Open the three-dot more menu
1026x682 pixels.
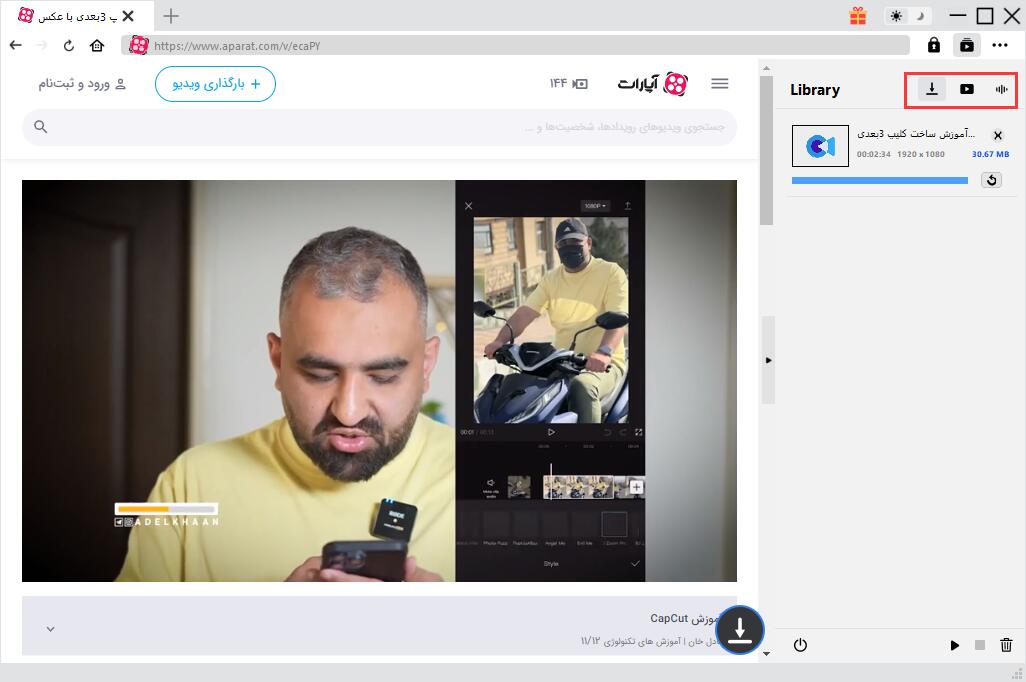[1000, 45]
